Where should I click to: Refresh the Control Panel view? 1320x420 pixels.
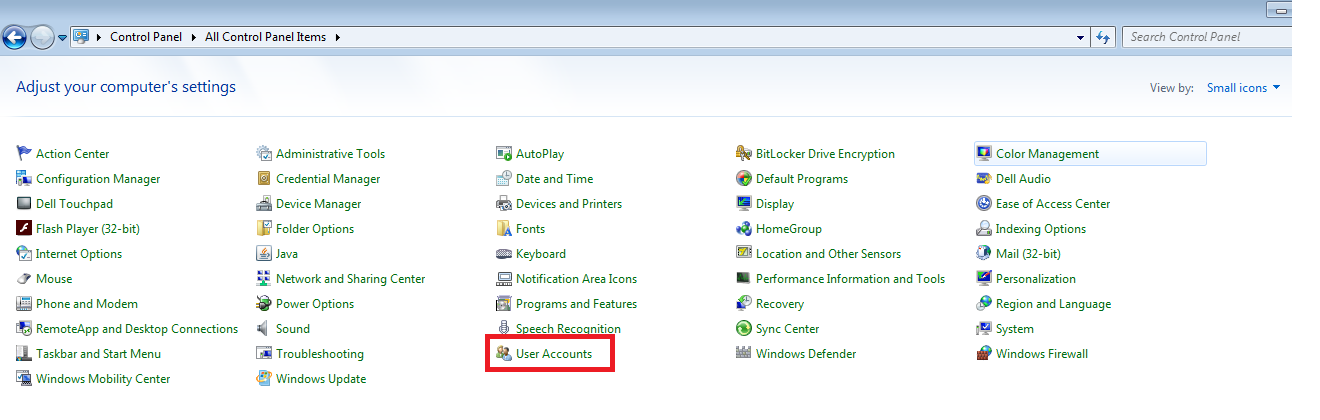[1103, 37]
